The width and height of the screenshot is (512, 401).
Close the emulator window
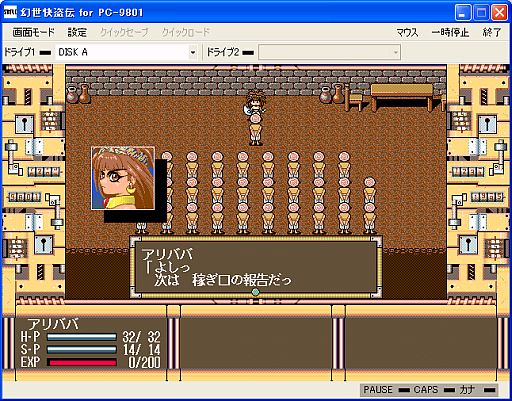tap(500, 13)
